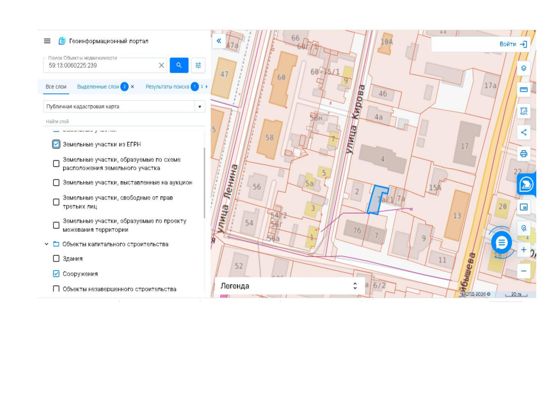Enable Объекты незавершенного строительства checkbox
This screenshot has width=560, height=396.
(56, 289)
